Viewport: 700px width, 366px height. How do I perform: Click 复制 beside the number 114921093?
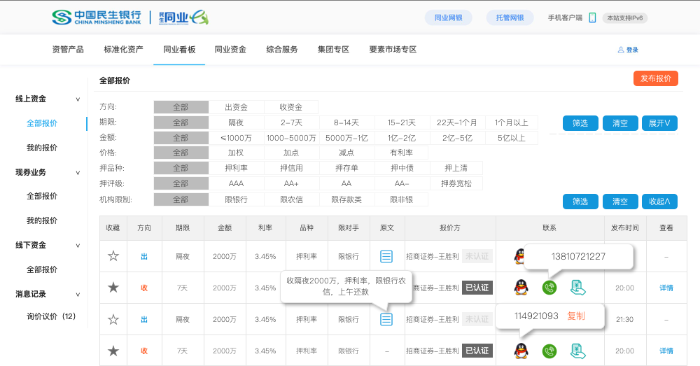[576, 316]
